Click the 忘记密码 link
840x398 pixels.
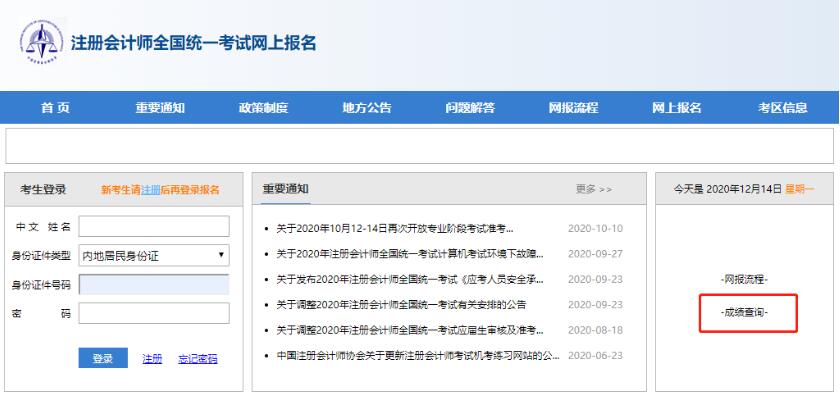point(198,359)
